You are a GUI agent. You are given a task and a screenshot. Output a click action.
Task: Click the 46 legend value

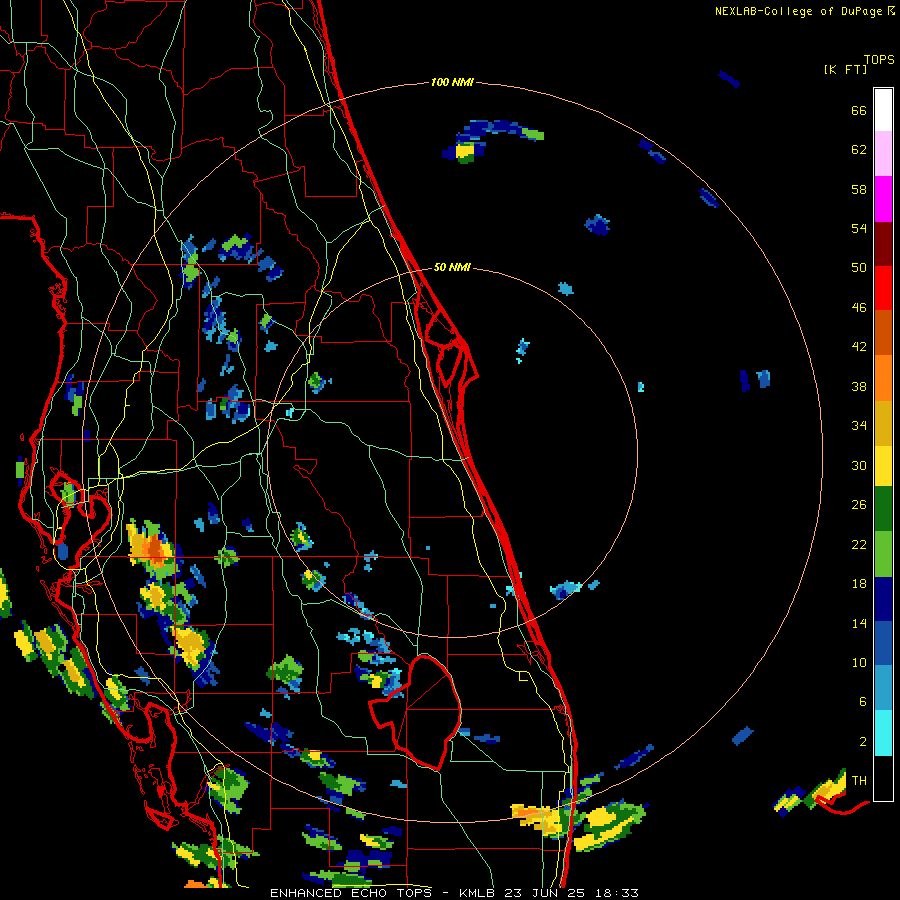(859, 308)
